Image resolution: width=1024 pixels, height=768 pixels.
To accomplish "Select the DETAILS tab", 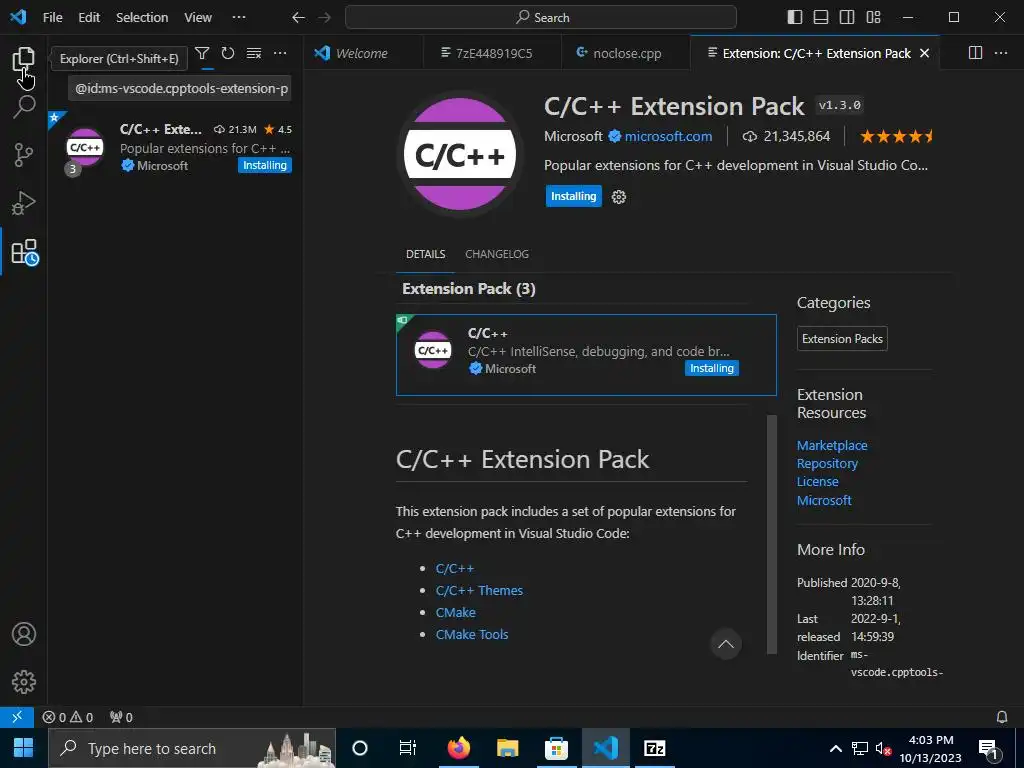I will coord(425,254).
